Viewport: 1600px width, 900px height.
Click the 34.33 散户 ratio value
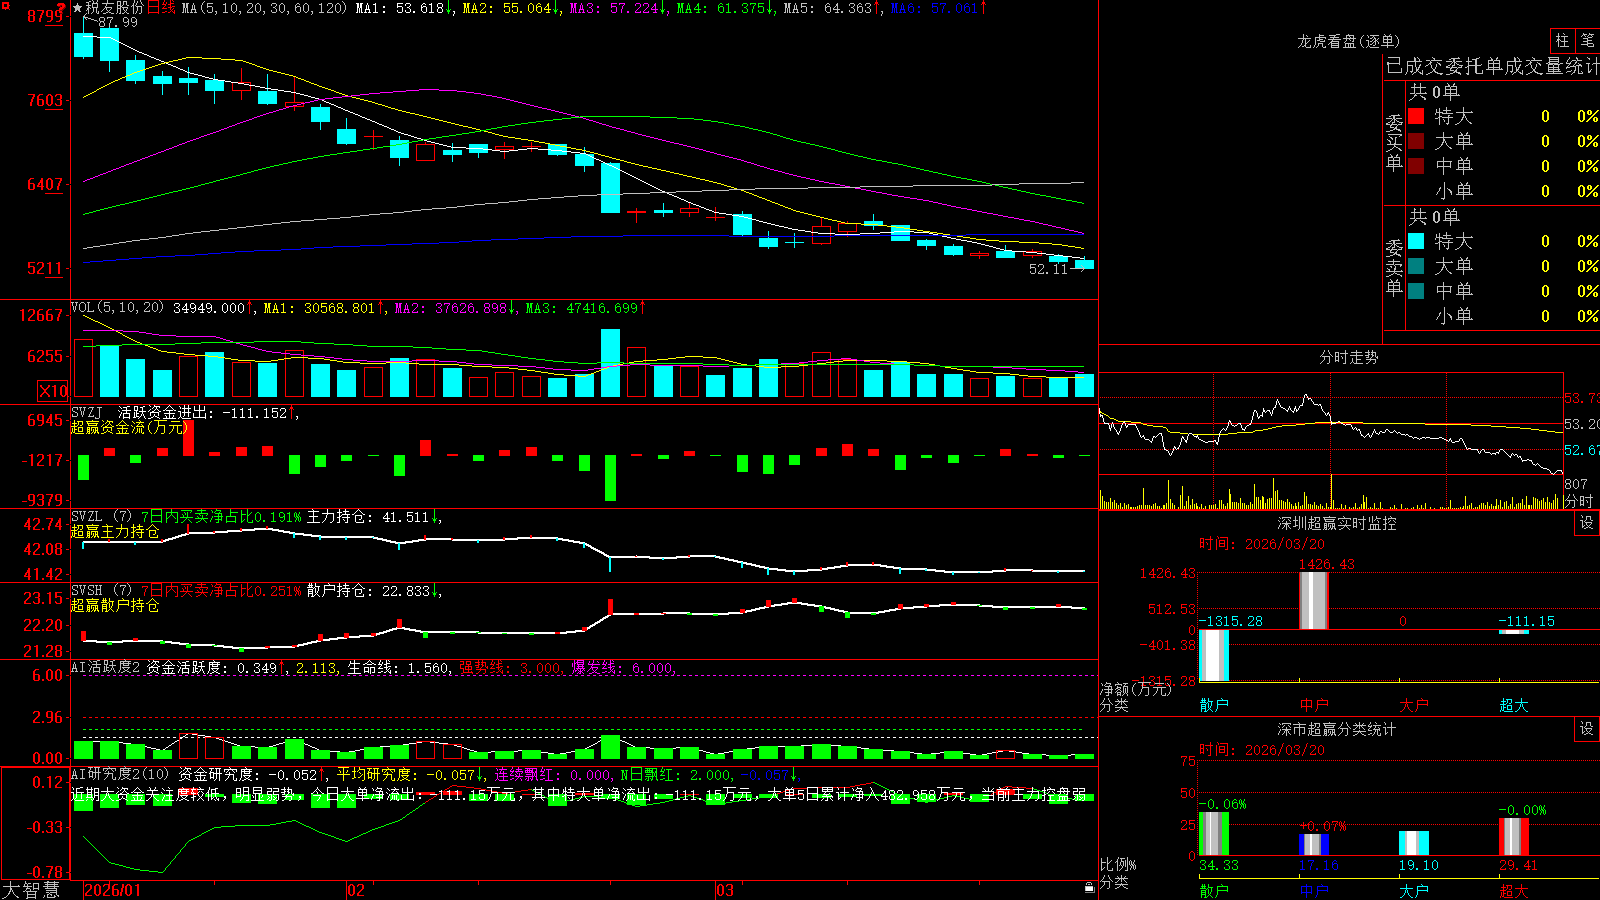pyautogui.click(x=1219, y=865)
